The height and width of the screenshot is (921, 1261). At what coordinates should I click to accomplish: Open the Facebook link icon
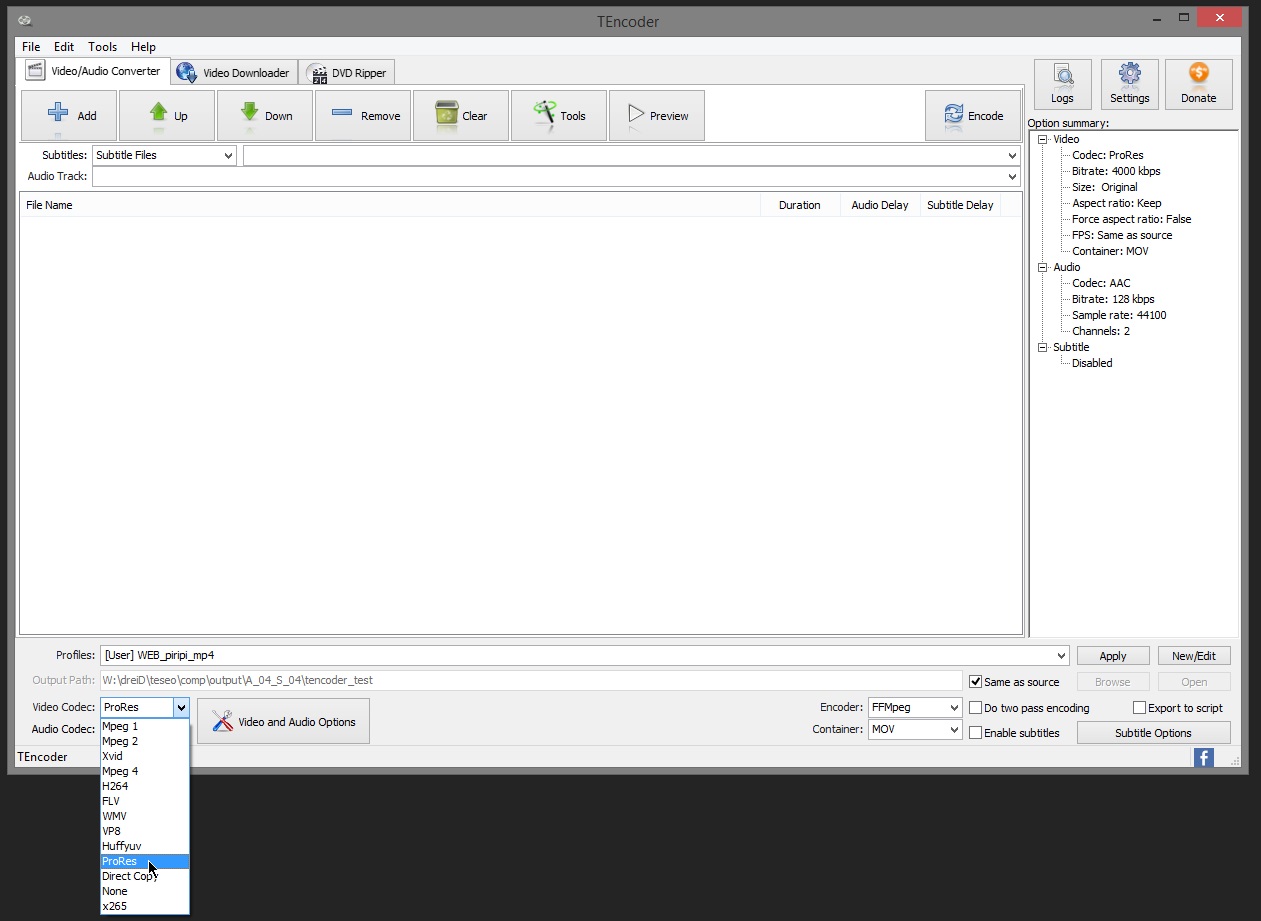click(1204, 758)
